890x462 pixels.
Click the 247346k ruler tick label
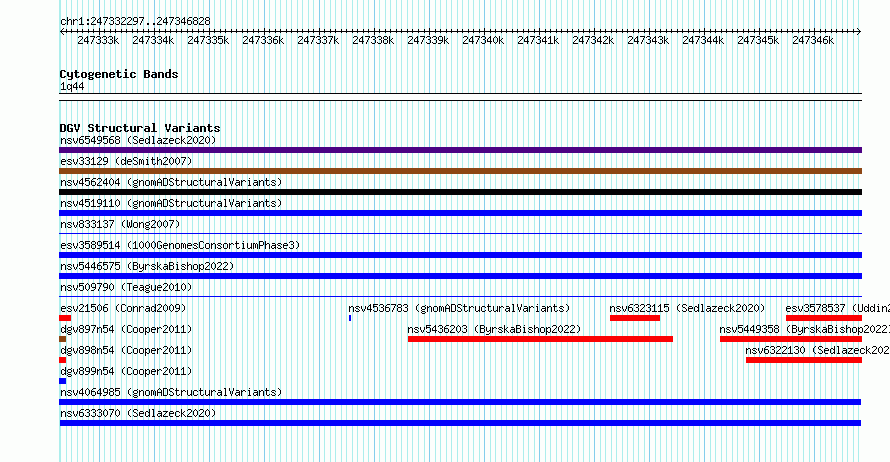813,40
